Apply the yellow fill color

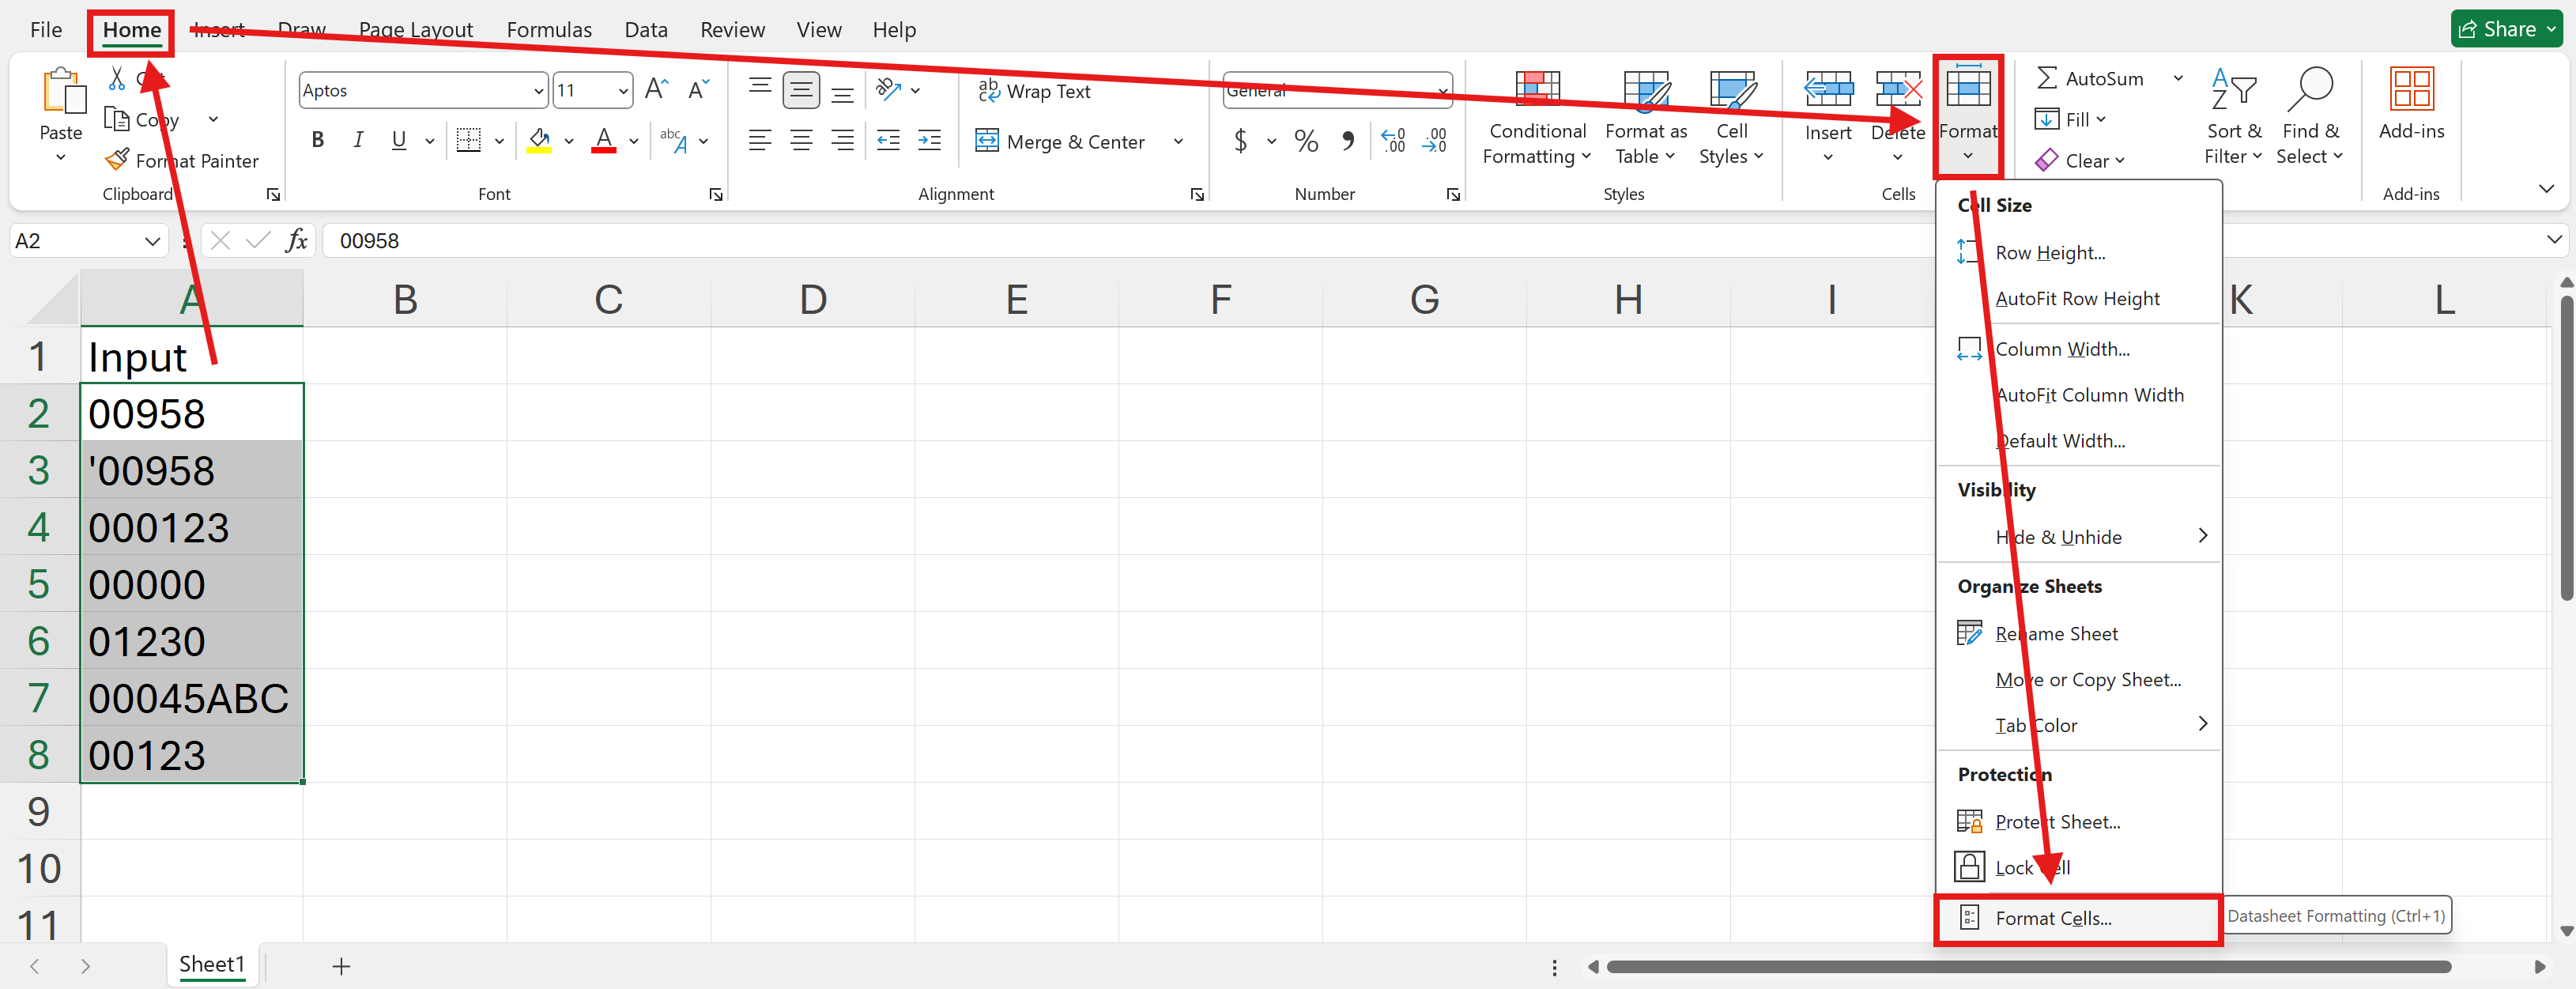point(540,141)
